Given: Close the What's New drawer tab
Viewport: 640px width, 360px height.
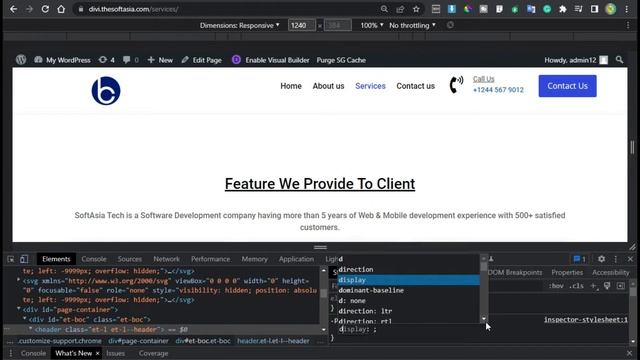Looking at the screenshot, I should coord(98,353).
